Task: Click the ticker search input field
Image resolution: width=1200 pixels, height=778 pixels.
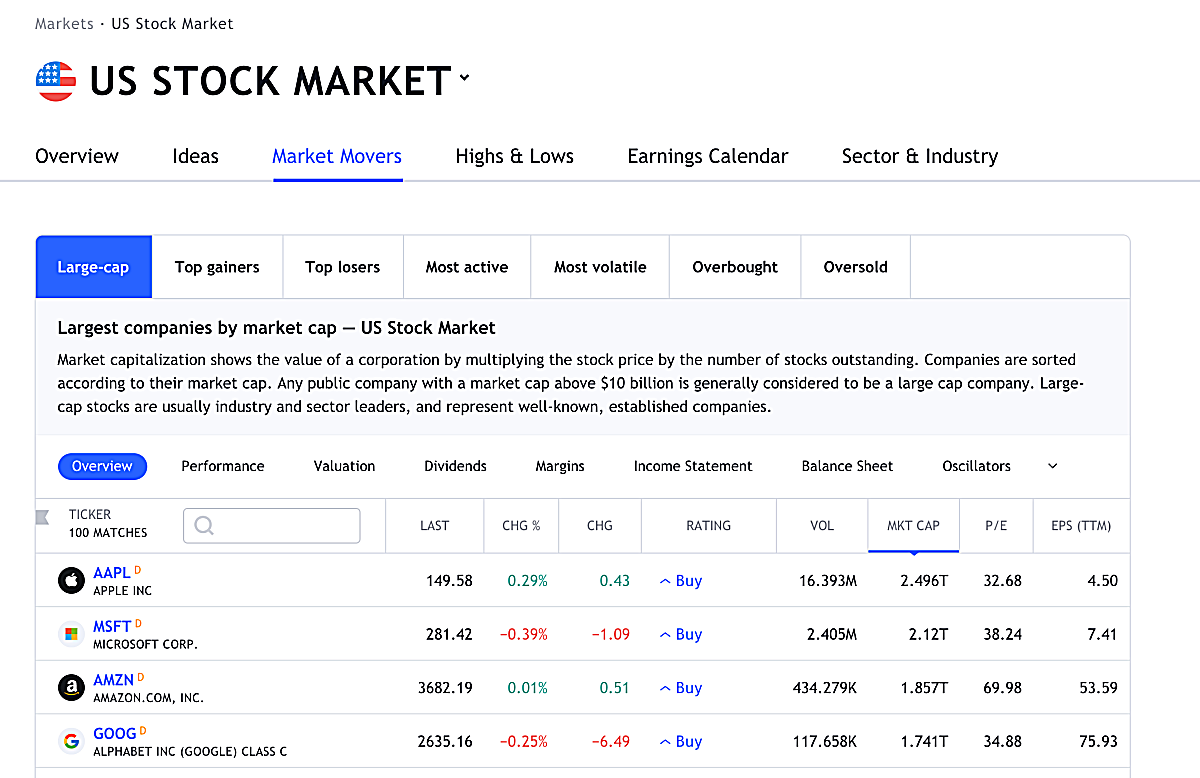Action: point(271,525)
